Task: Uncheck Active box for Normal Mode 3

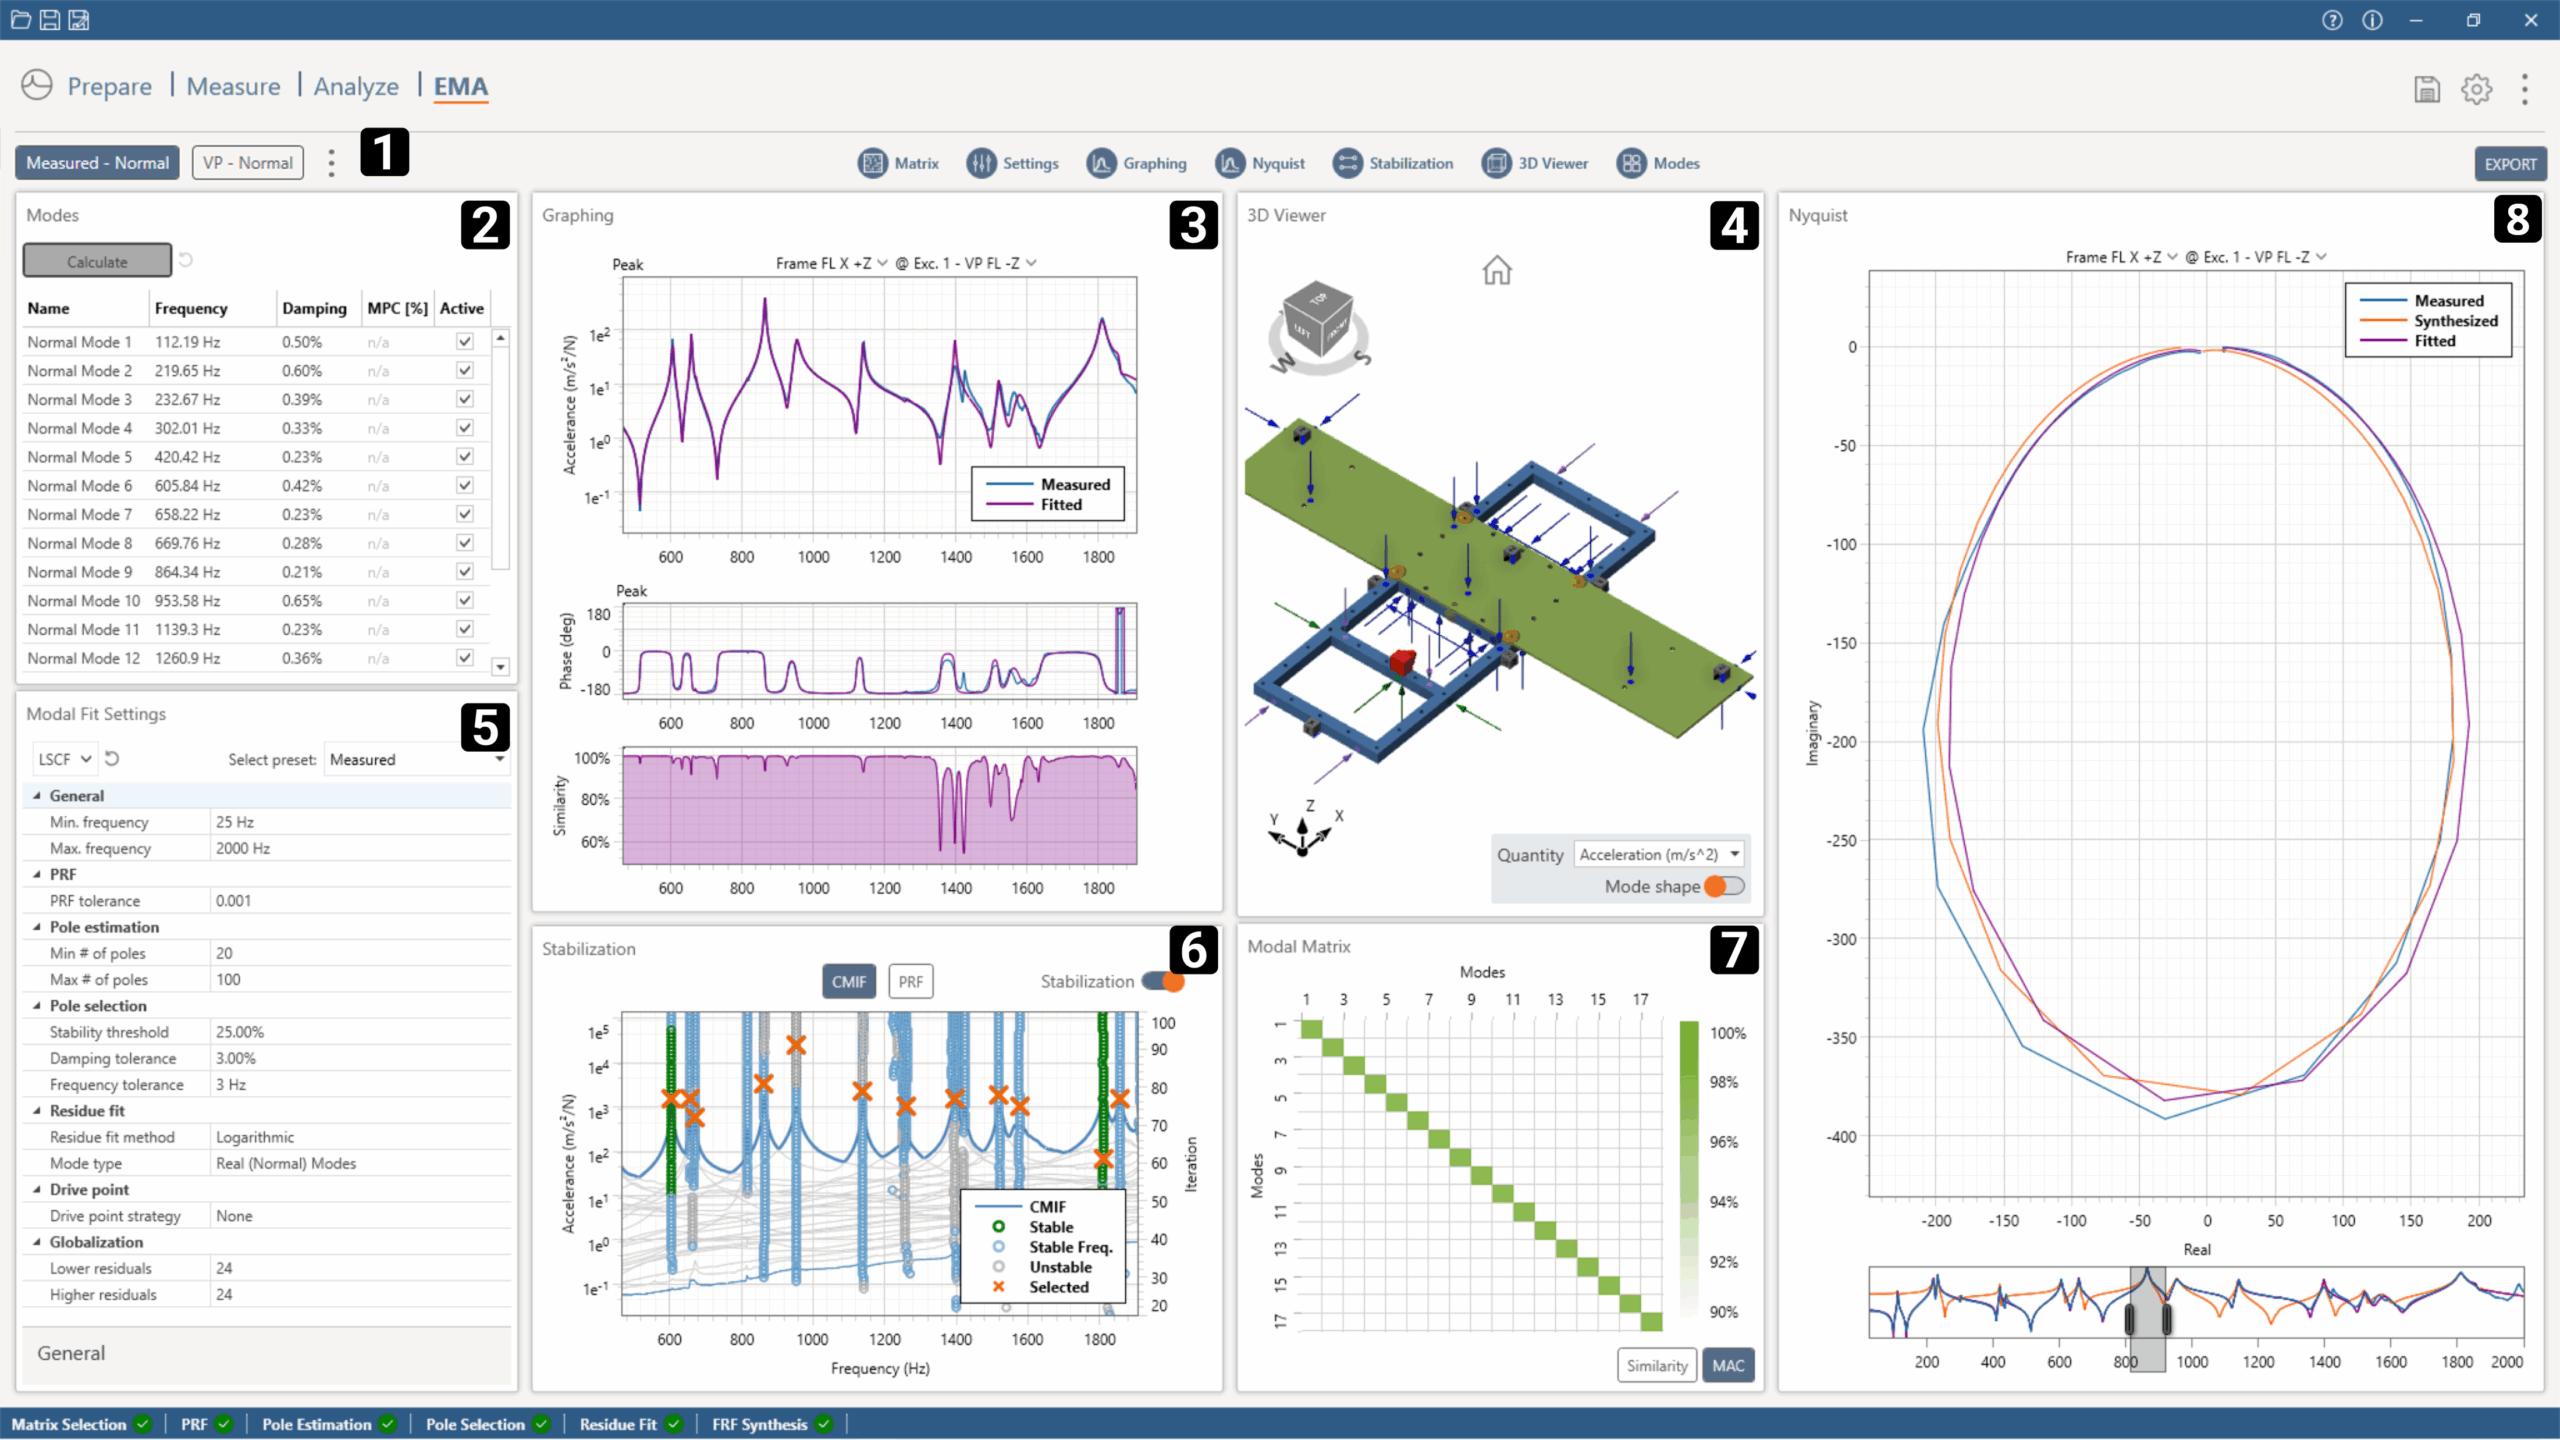Action: pyautogui.click(x=464, y=399)
